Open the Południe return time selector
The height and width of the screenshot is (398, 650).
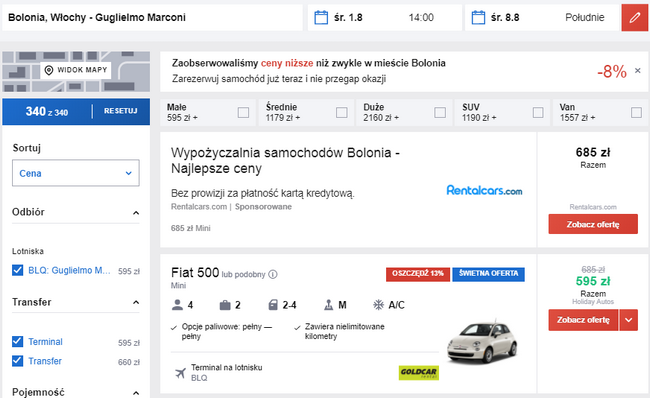point(585,17)
